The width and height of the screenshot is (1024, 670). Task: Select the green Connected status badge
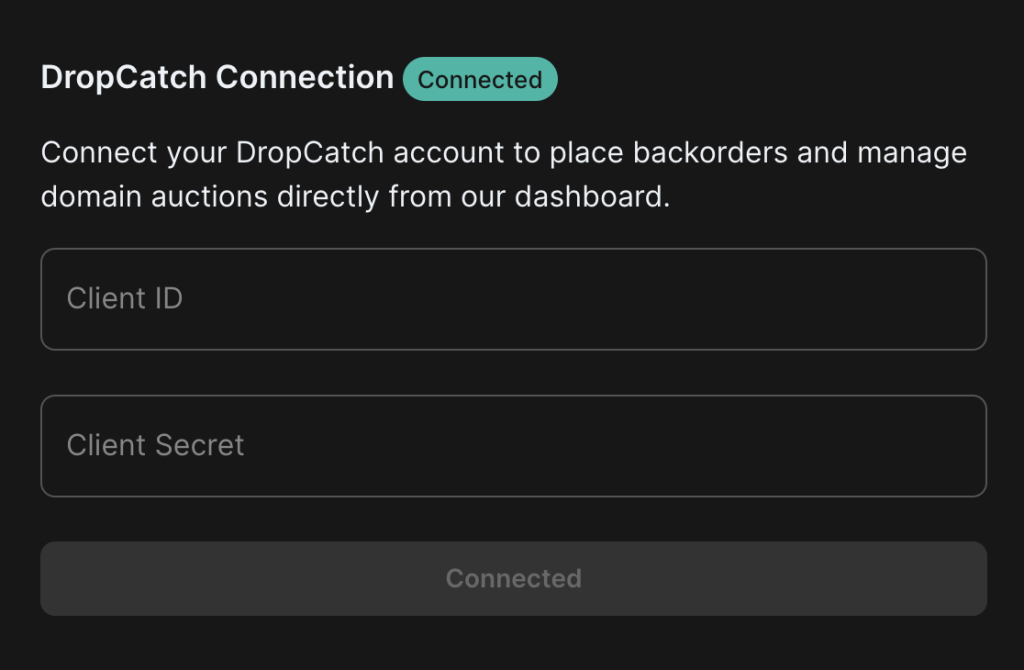pyautogui.click(x=480, y=79)
